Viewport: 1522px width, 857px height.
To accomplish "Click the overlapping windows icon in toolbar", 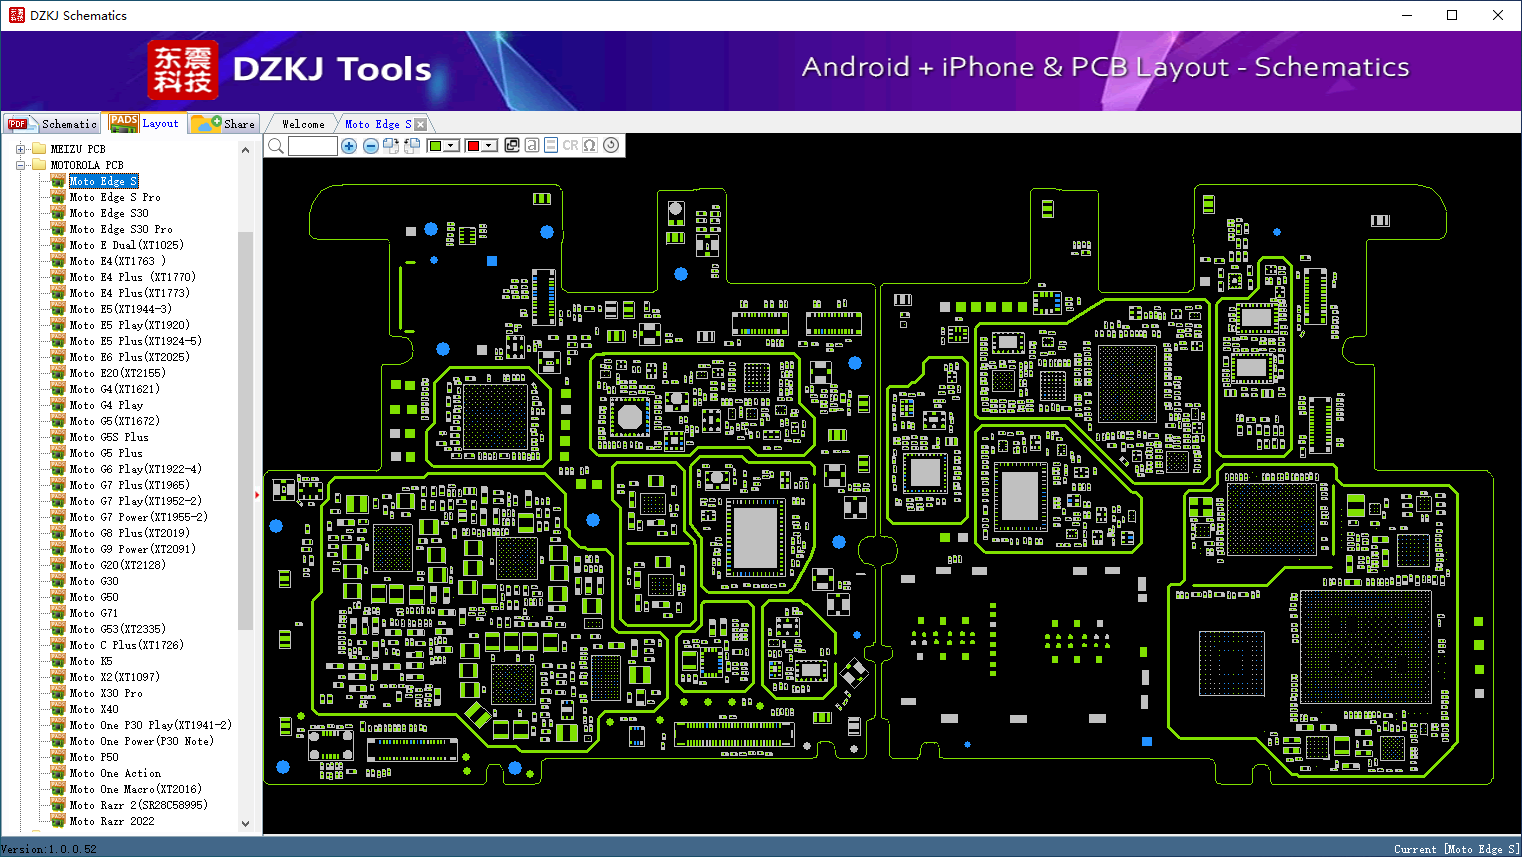I will (512, 145).
